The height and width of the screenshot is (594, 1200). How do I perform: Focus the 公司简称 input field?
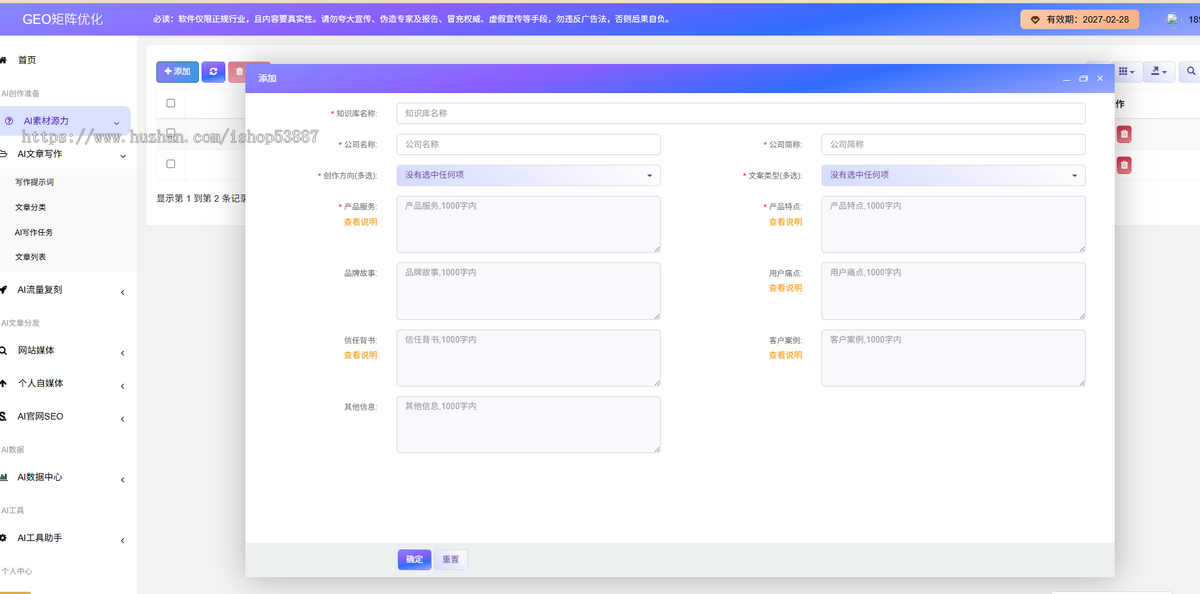954,145
